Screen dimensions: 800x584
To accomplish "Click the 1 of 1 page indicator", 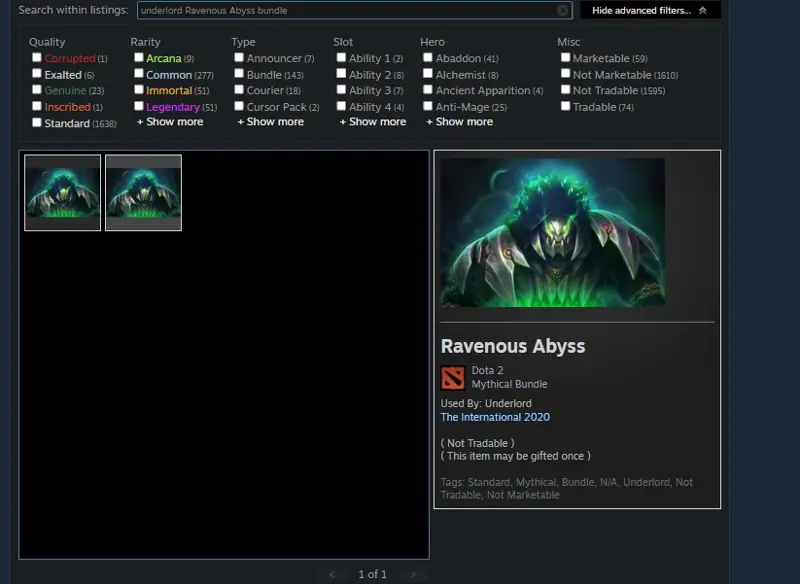I will tap(372, 574).
